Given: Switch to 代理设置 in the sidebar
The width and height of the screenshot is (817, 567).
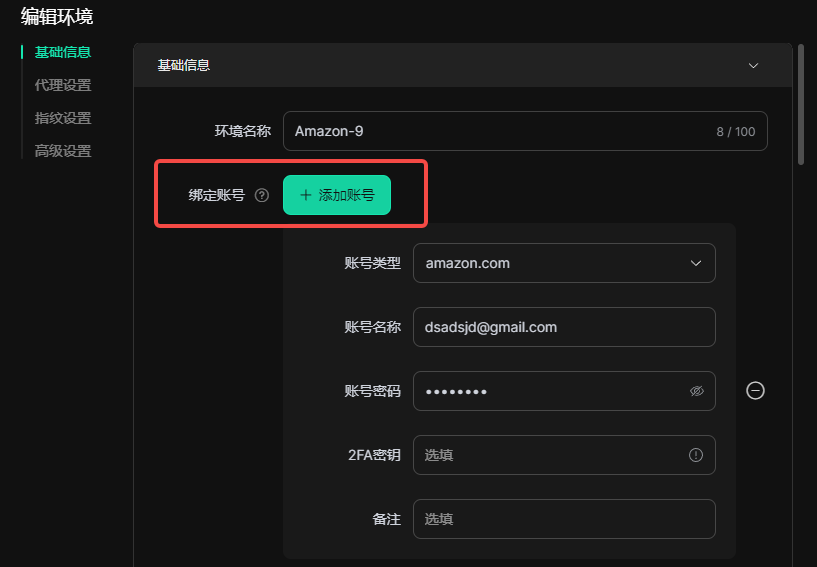Looking at the screenshot, I should pyautogui.click(x=63, y=85).
